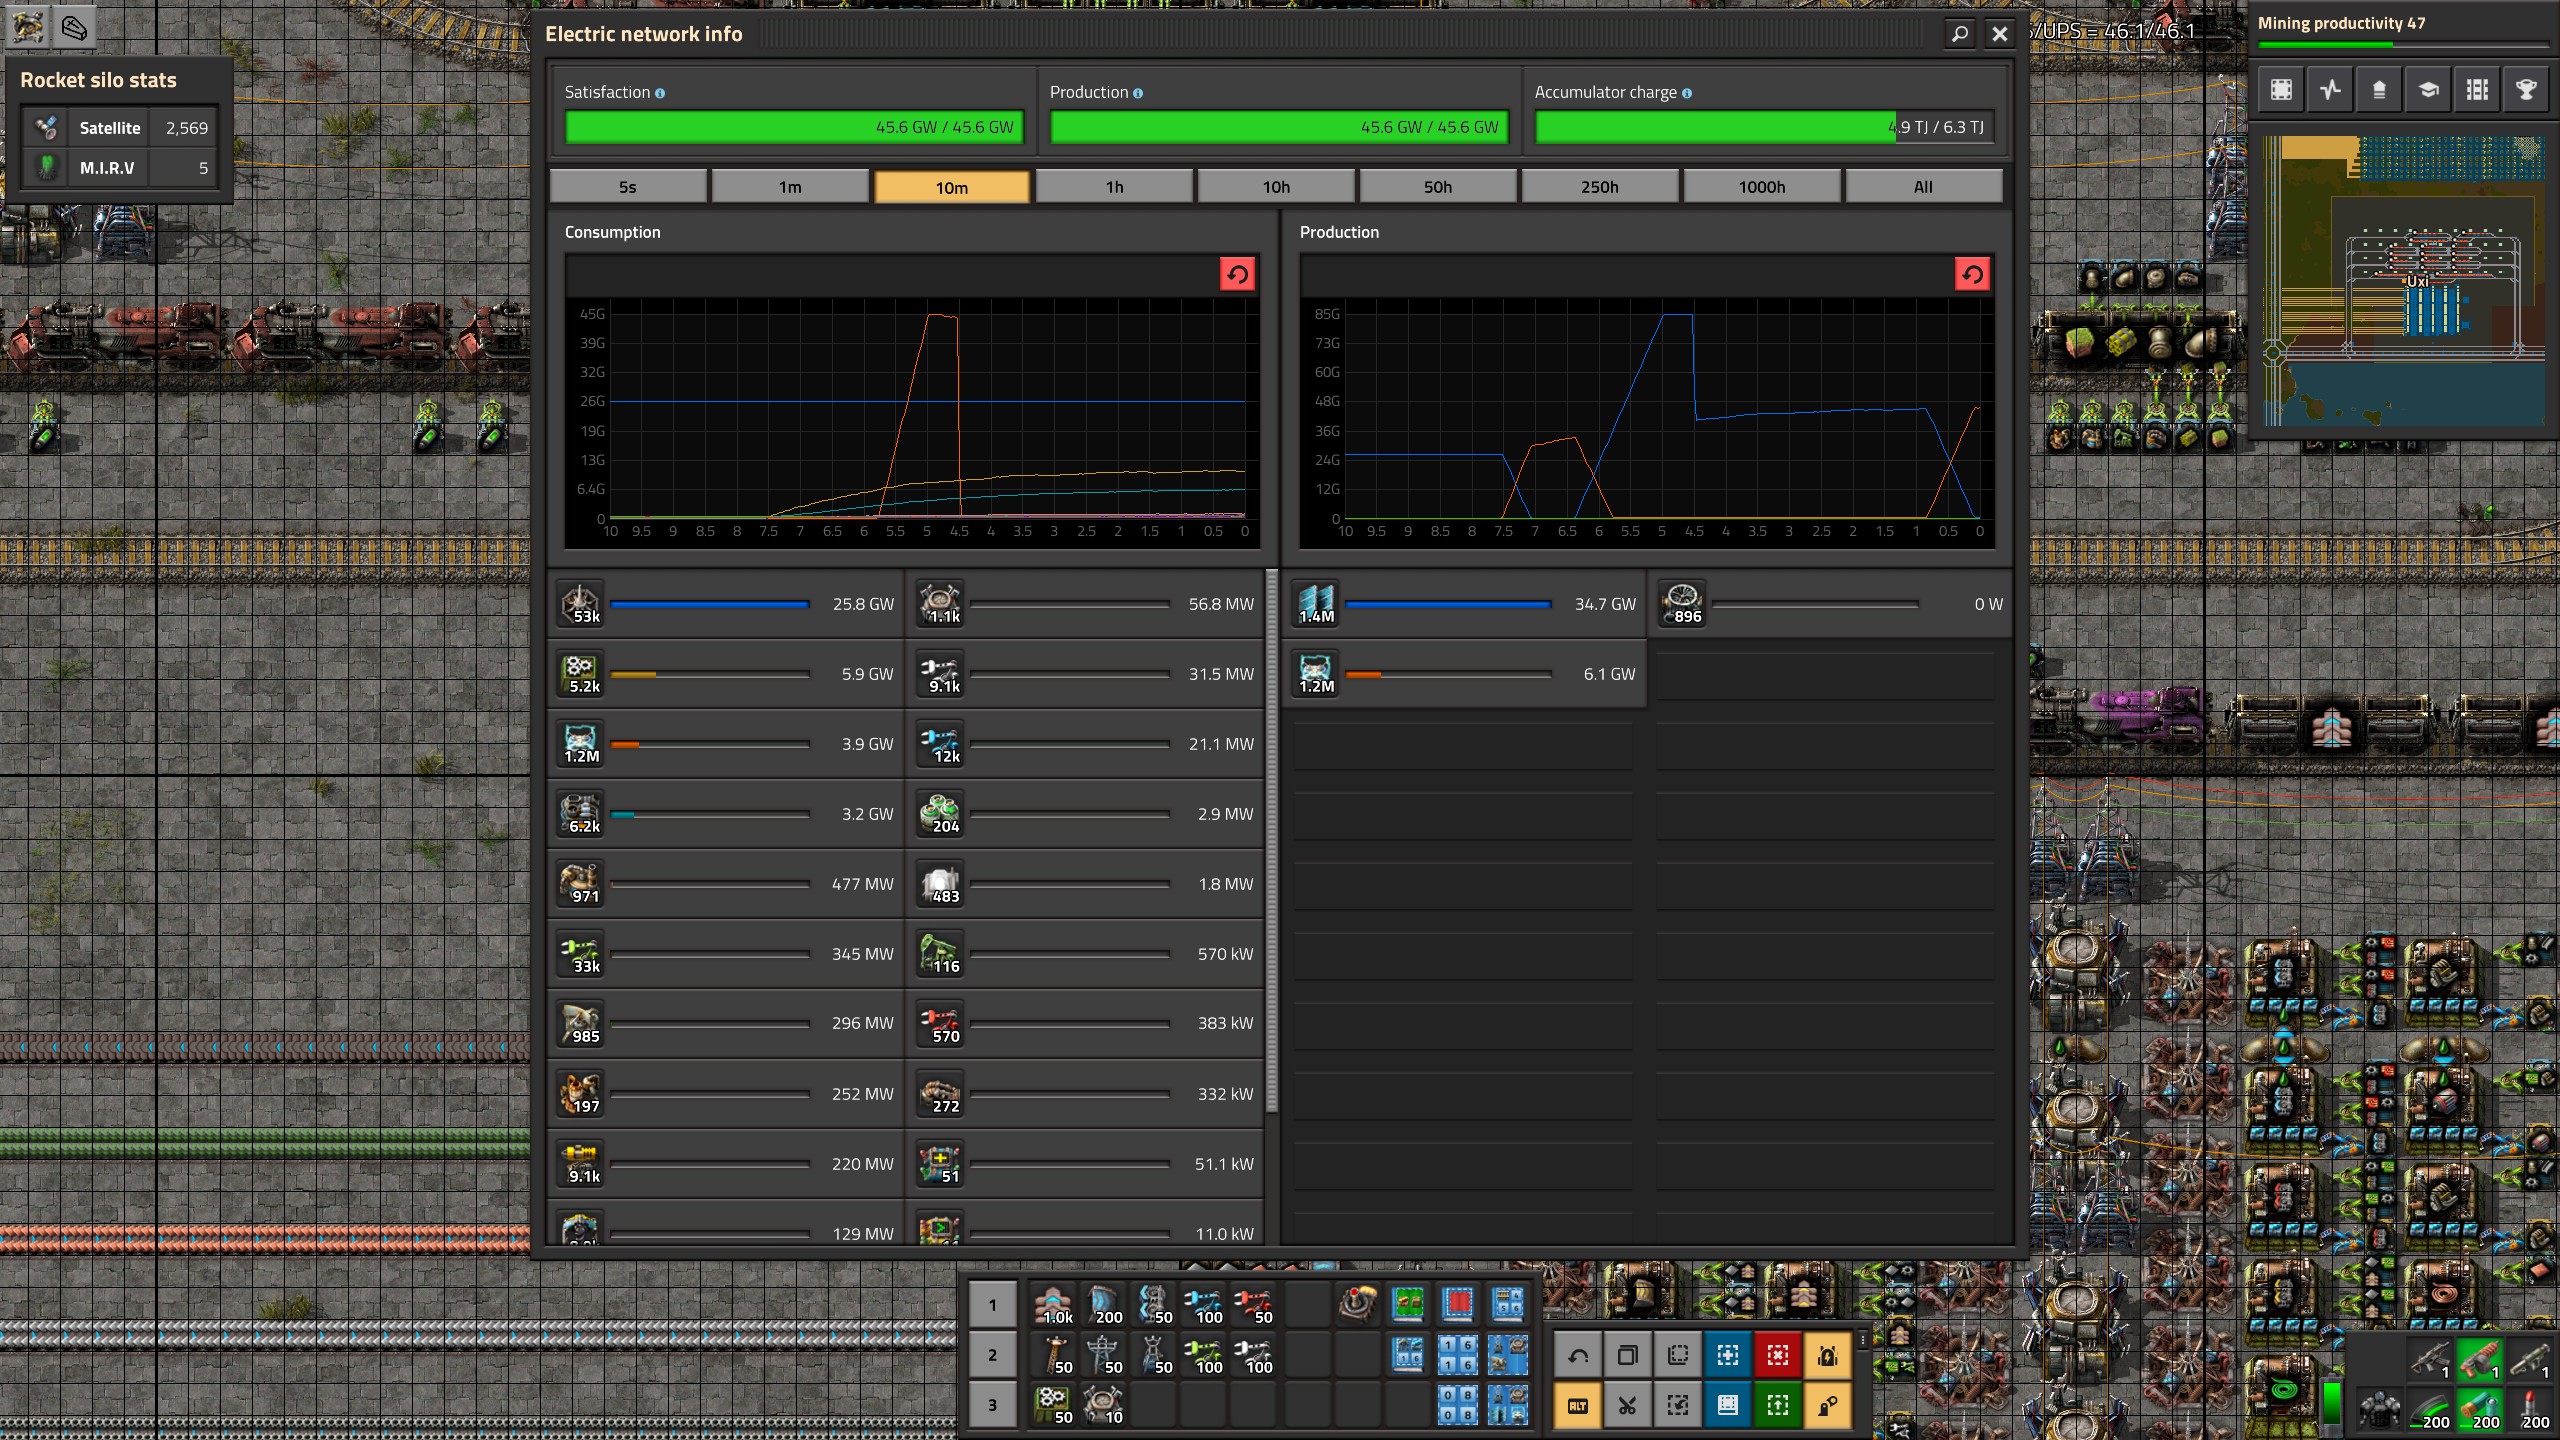The height and width of the screenshot is (1440, 2560).
Task: Open production statistics pulse-line icon
Action: [2330, 90]
